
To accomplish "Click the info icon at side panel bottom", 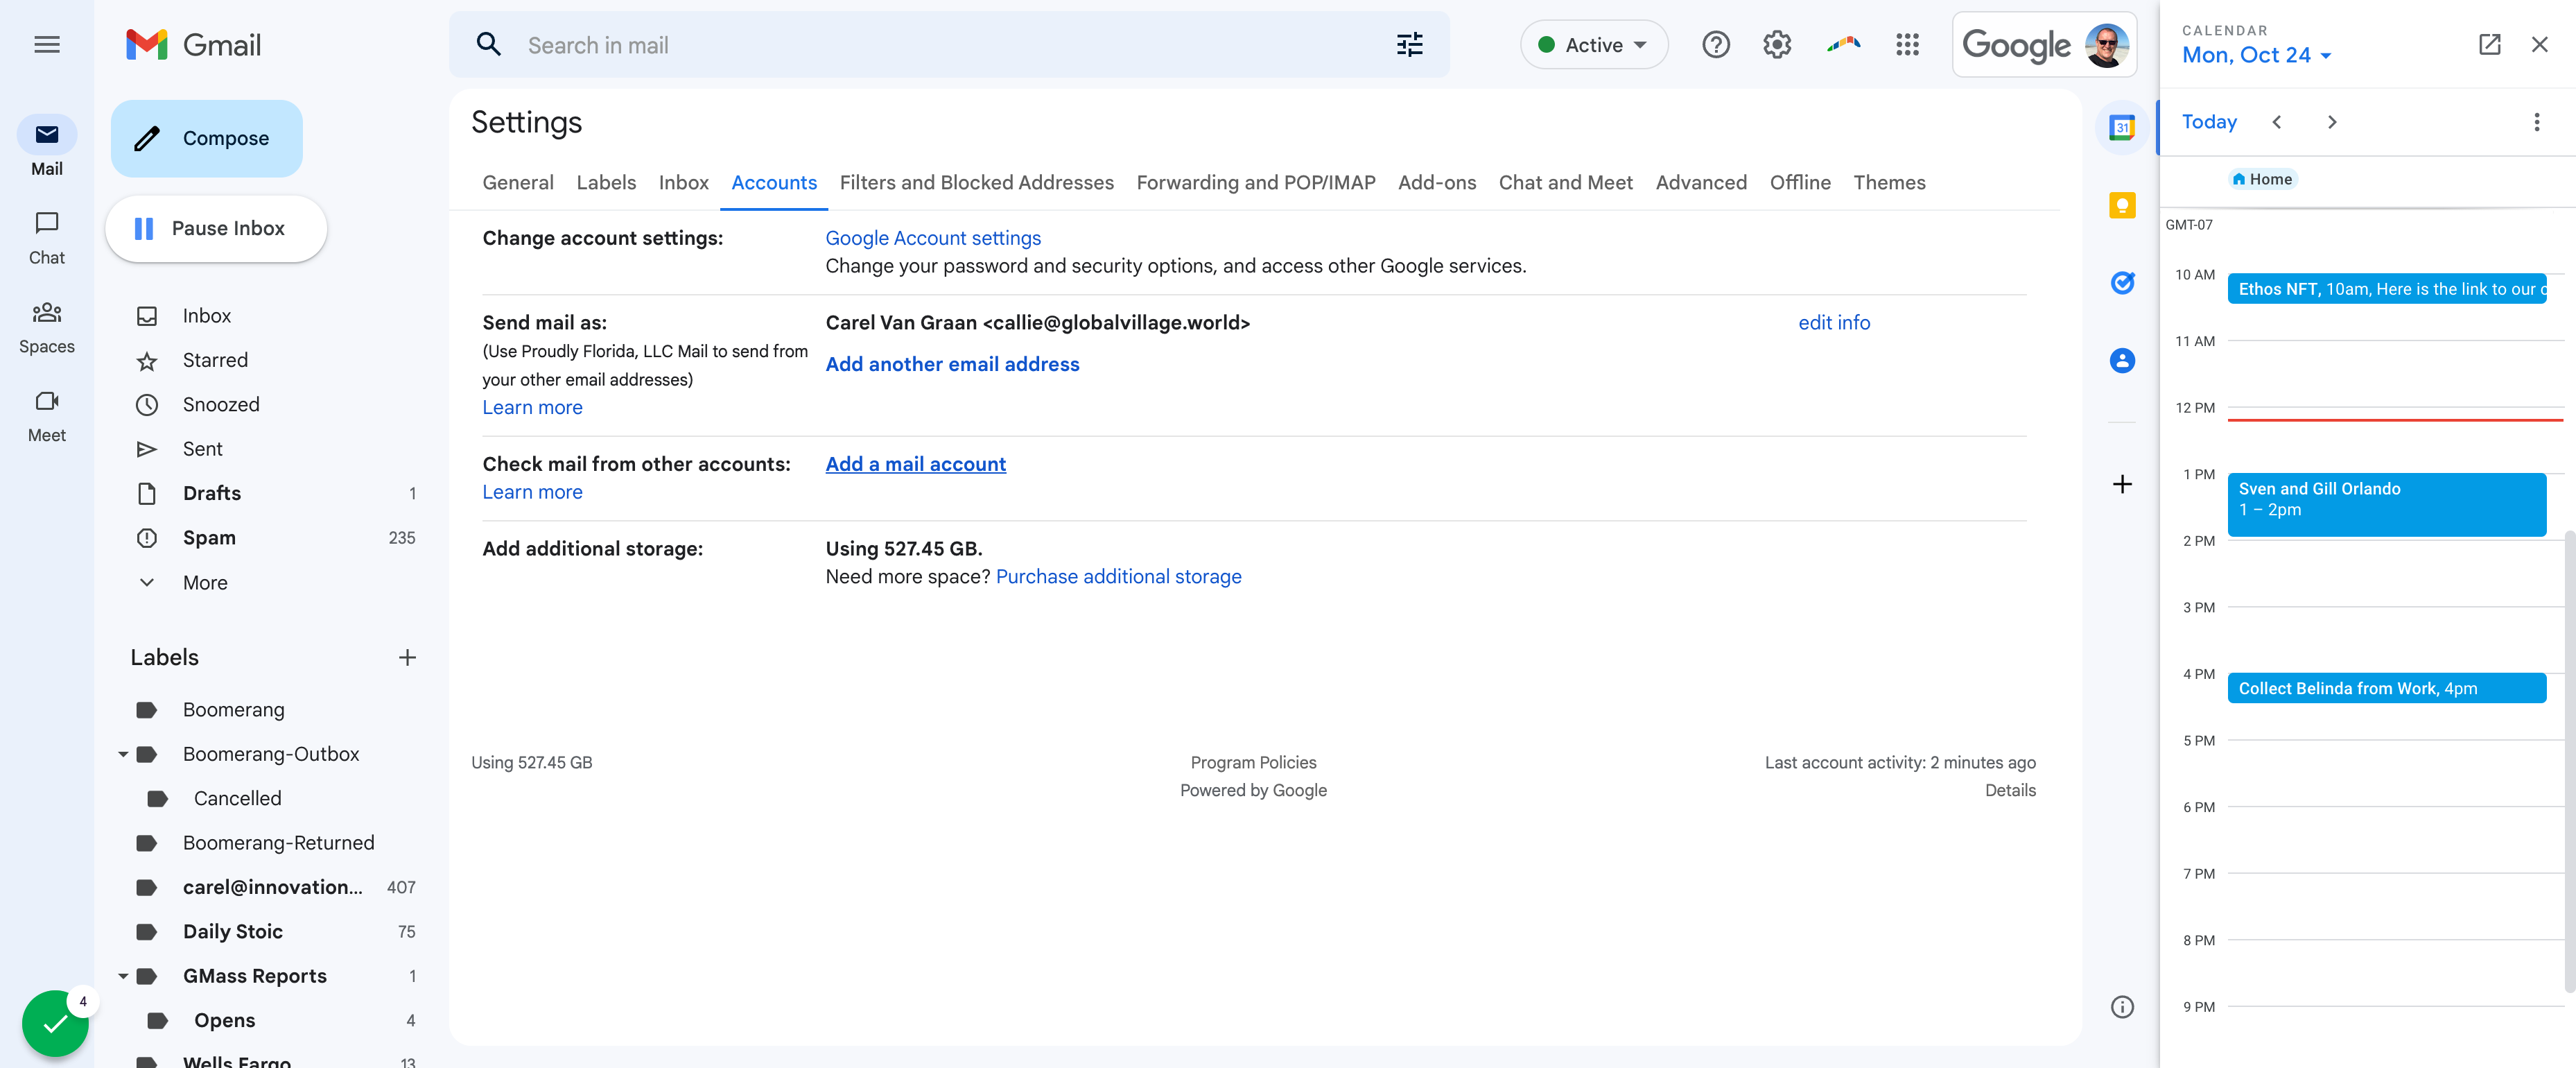I will (x=2121, y=1007).
